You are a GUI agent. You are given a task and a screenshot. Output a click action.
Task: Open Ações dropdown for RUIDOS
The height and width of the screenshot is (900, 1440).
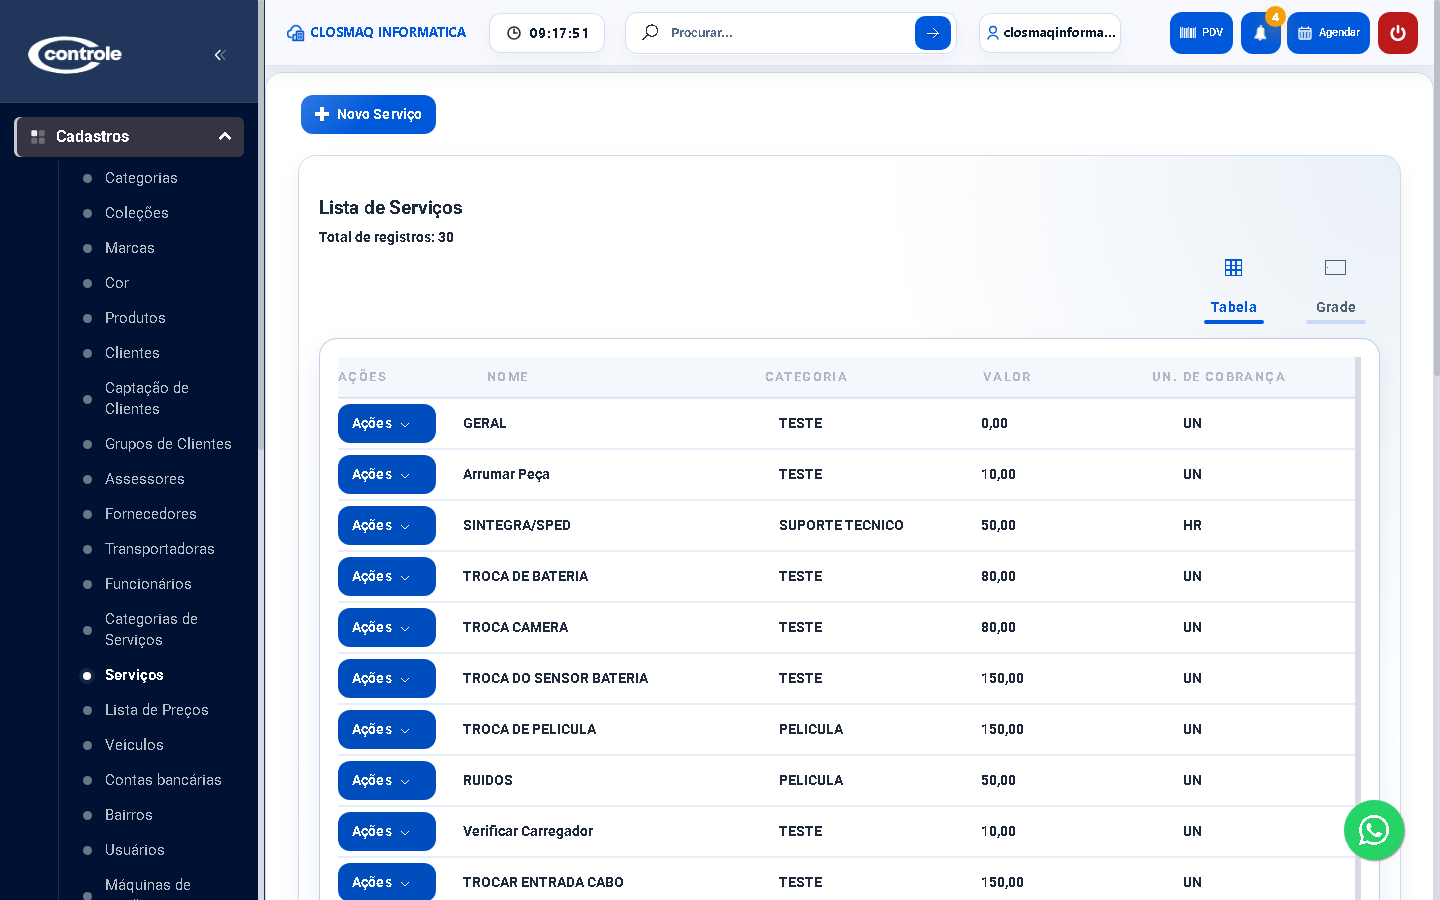click(x=387, y=780)
